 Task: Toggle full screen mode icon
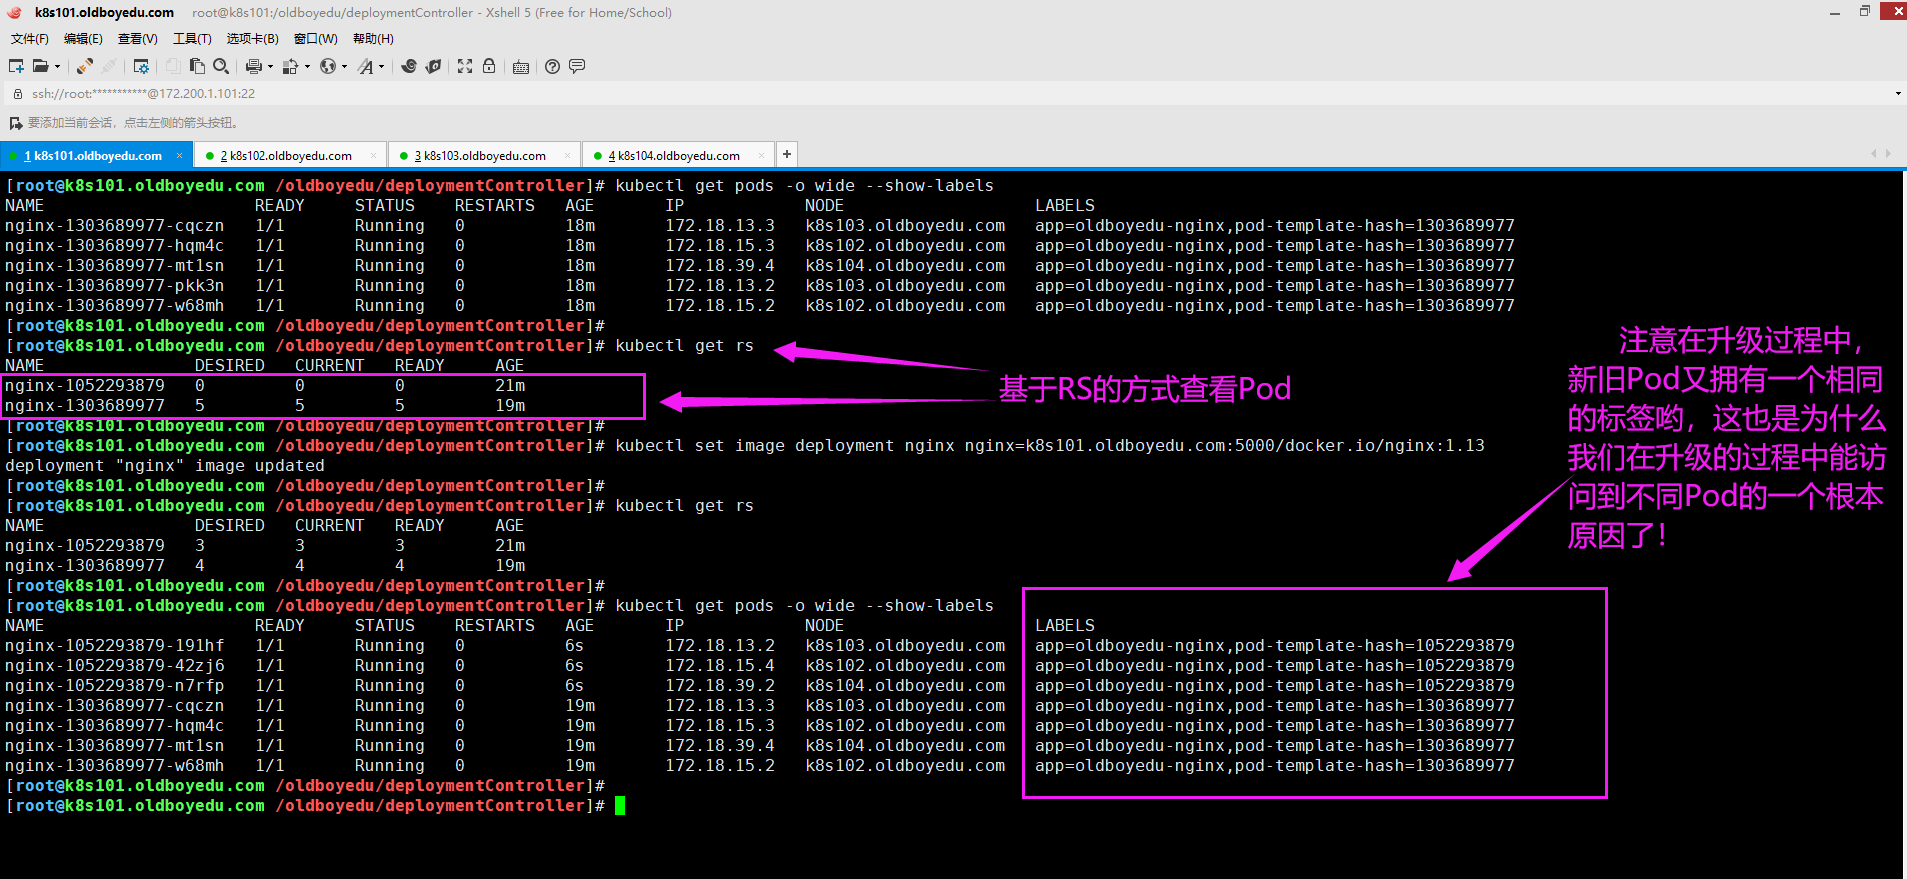[465, 66]
